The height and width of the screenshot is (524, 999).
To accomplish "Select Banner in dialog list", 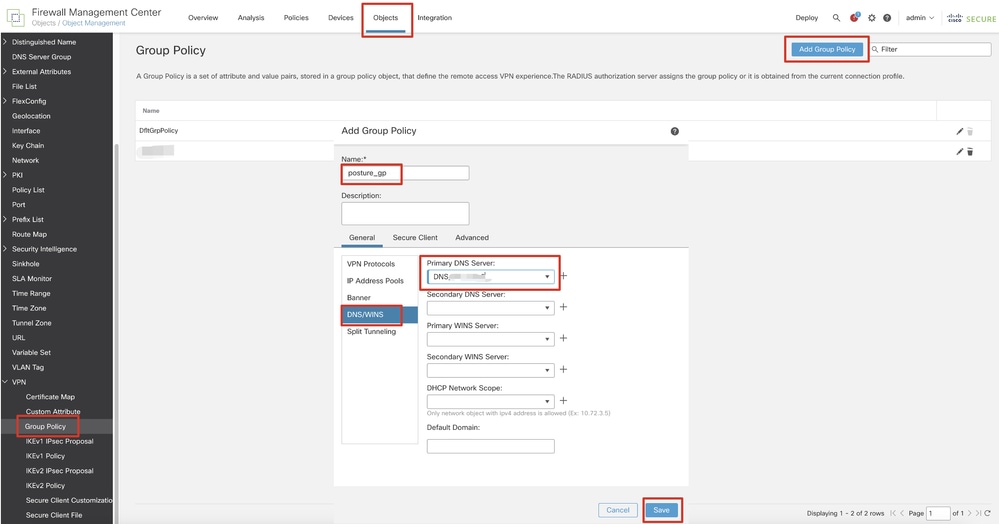I will click(359, 298).
